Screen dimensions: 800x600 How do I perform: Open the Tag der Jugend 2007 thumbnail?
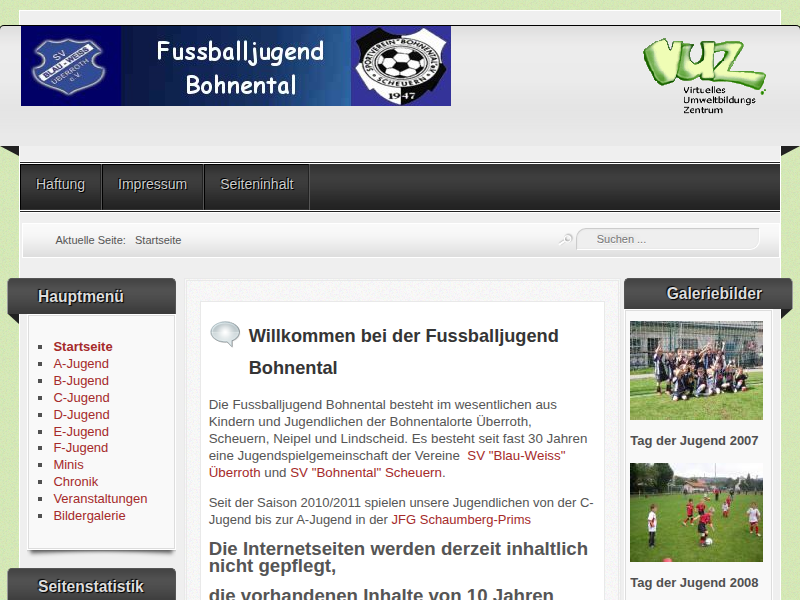pyautogui.click(x=696, y=370)
